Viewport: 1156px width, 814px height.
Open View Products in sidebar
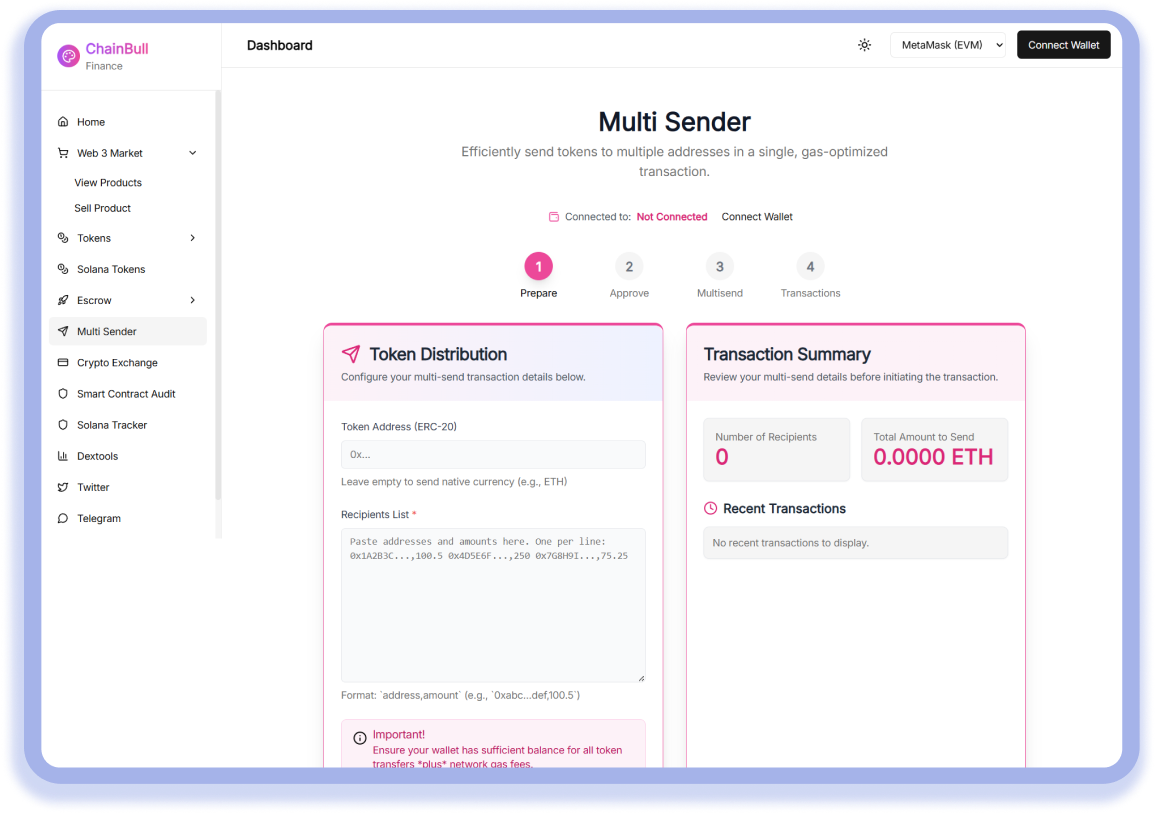coord(108,183)
